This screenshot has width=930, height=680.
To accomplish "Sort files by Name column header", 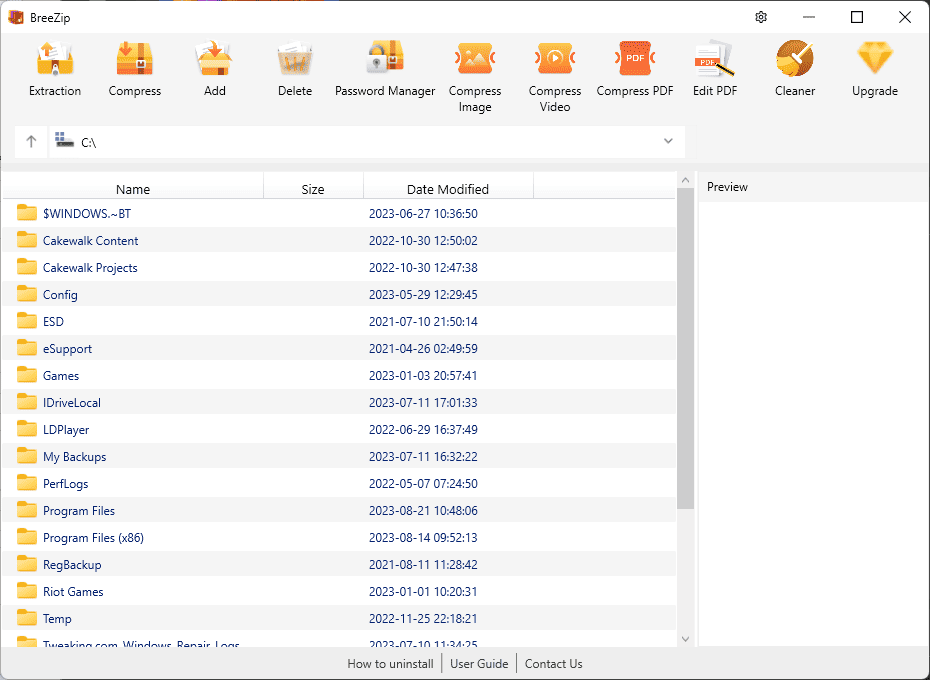I will 133,189.
